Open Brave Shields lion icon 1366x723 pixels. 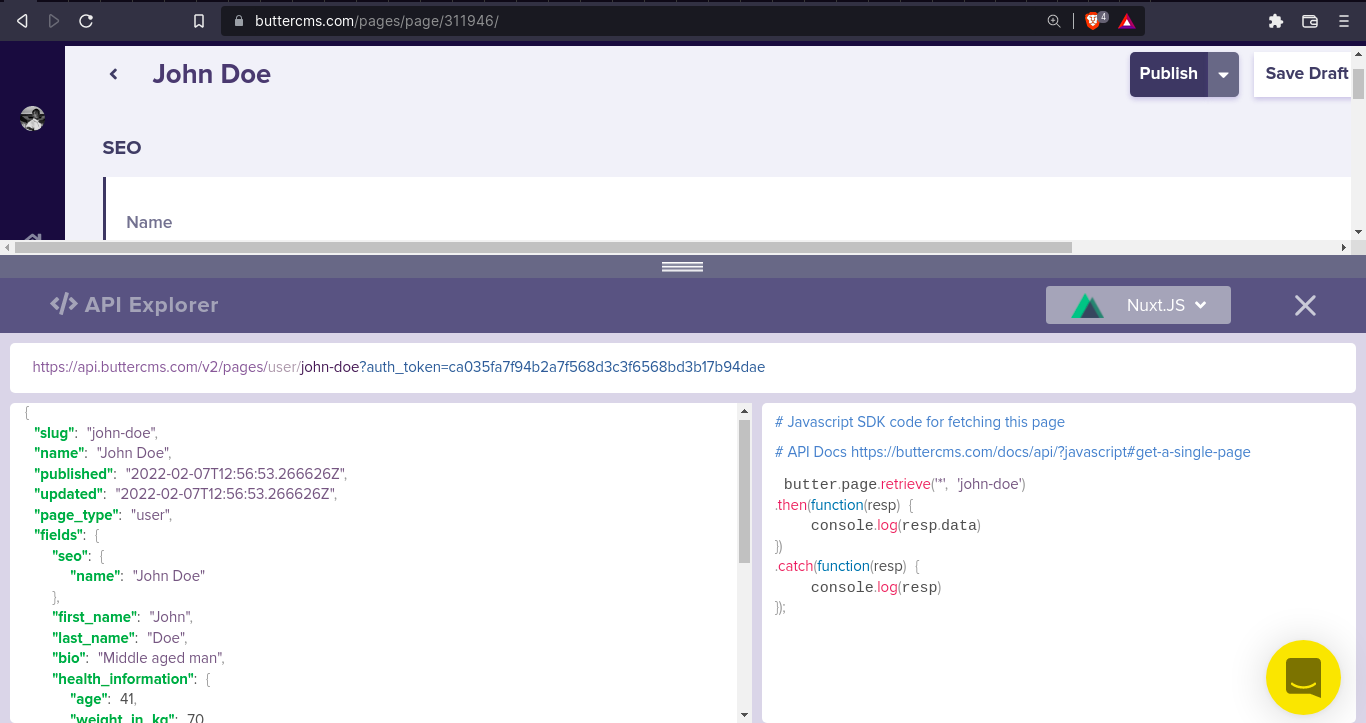coord(1095,21)
